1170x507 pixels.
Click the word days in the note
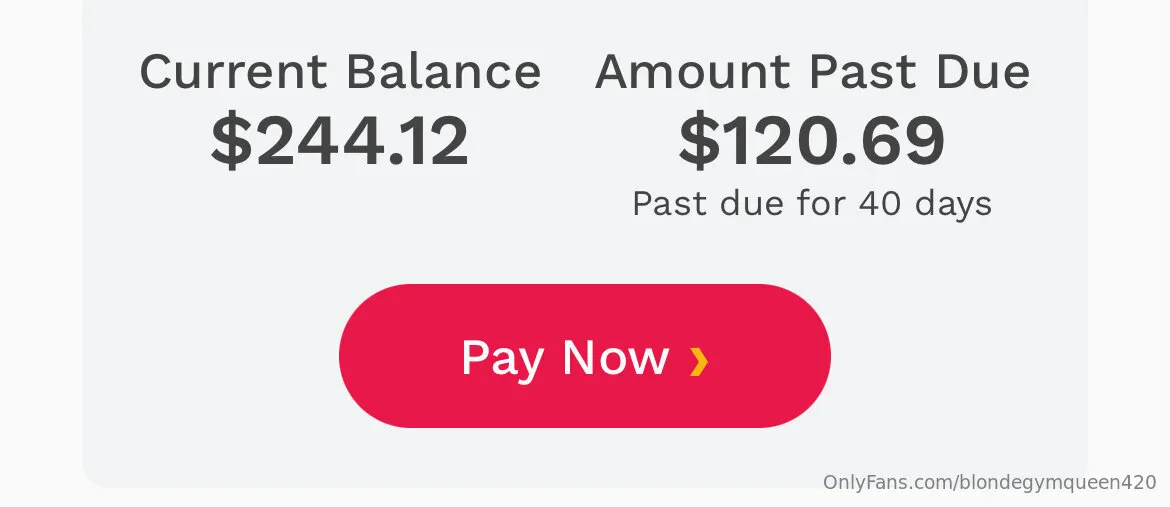(953, 204)
